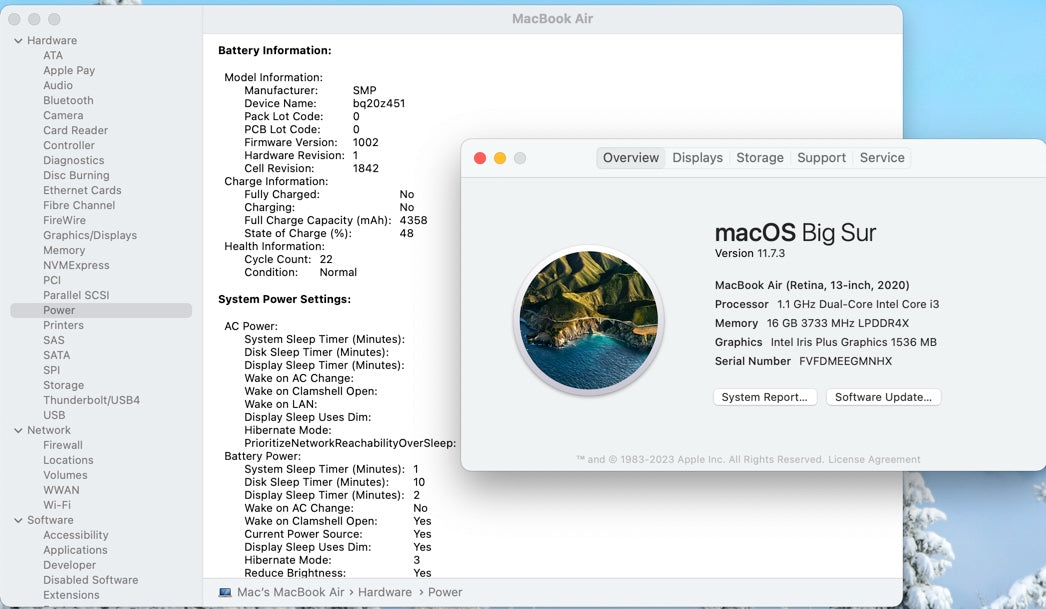Collapse the Network section
This screenshot has height=609, width=1046.
tap(18, 430)
